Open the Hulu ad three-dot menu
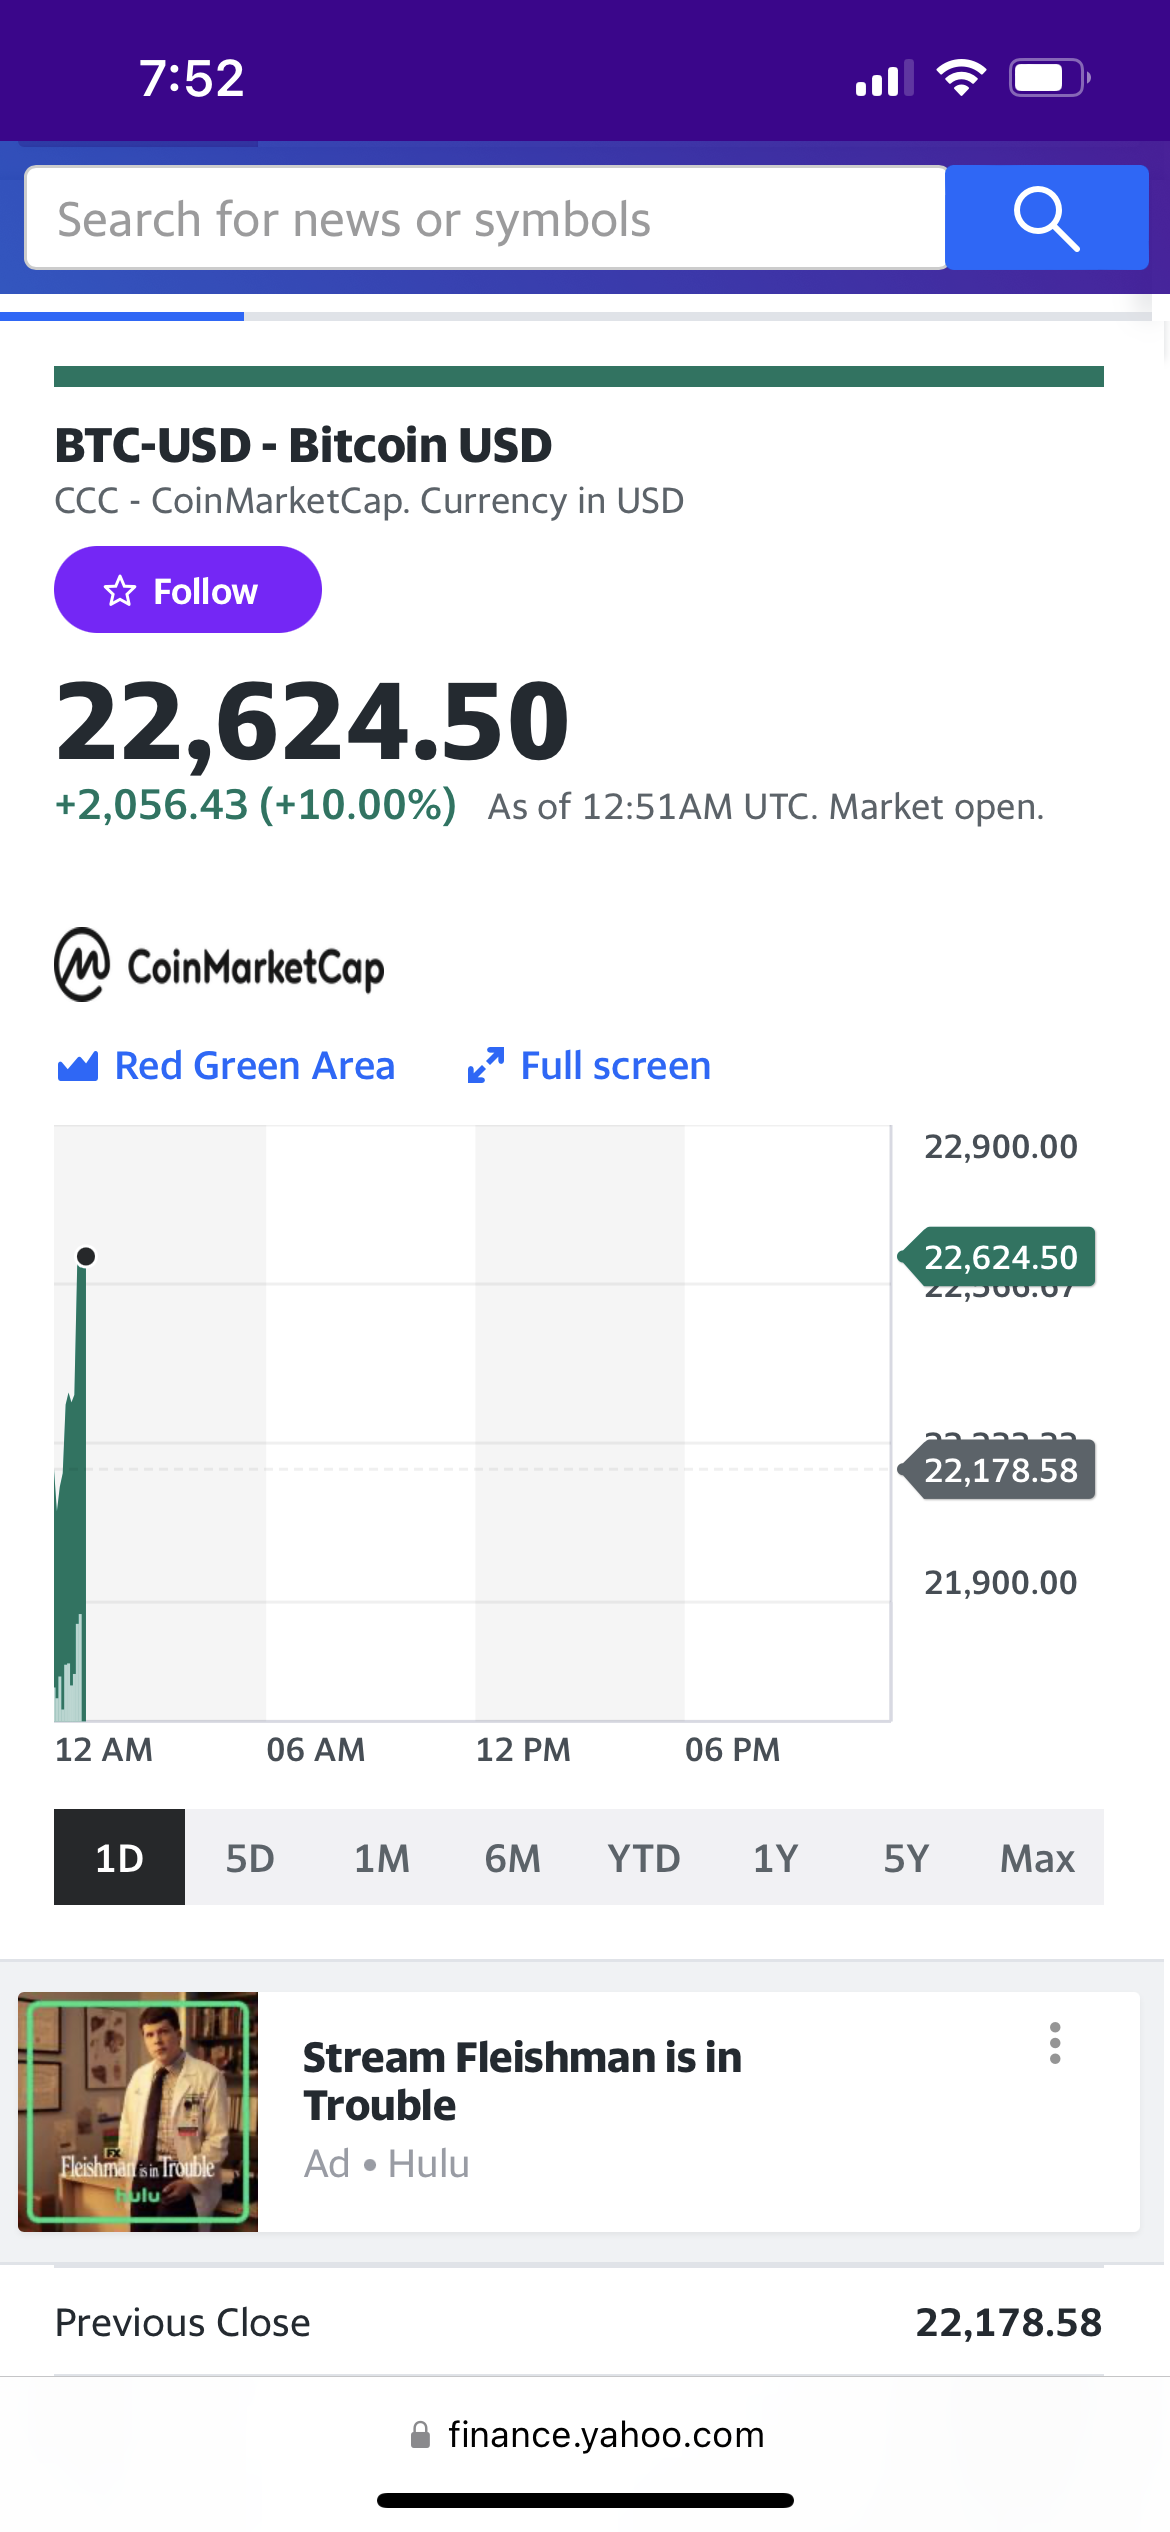Screen dimensions: 1170x2532 1054,2043
